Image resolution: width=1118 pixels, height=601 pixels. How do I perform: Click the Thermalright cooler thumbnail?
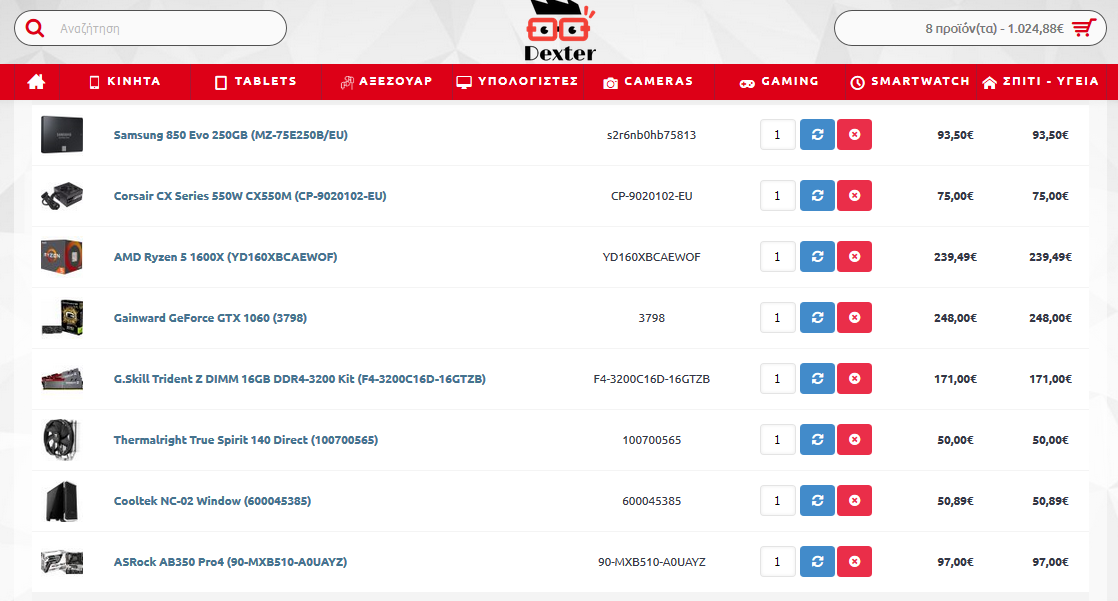pos(62,440)
